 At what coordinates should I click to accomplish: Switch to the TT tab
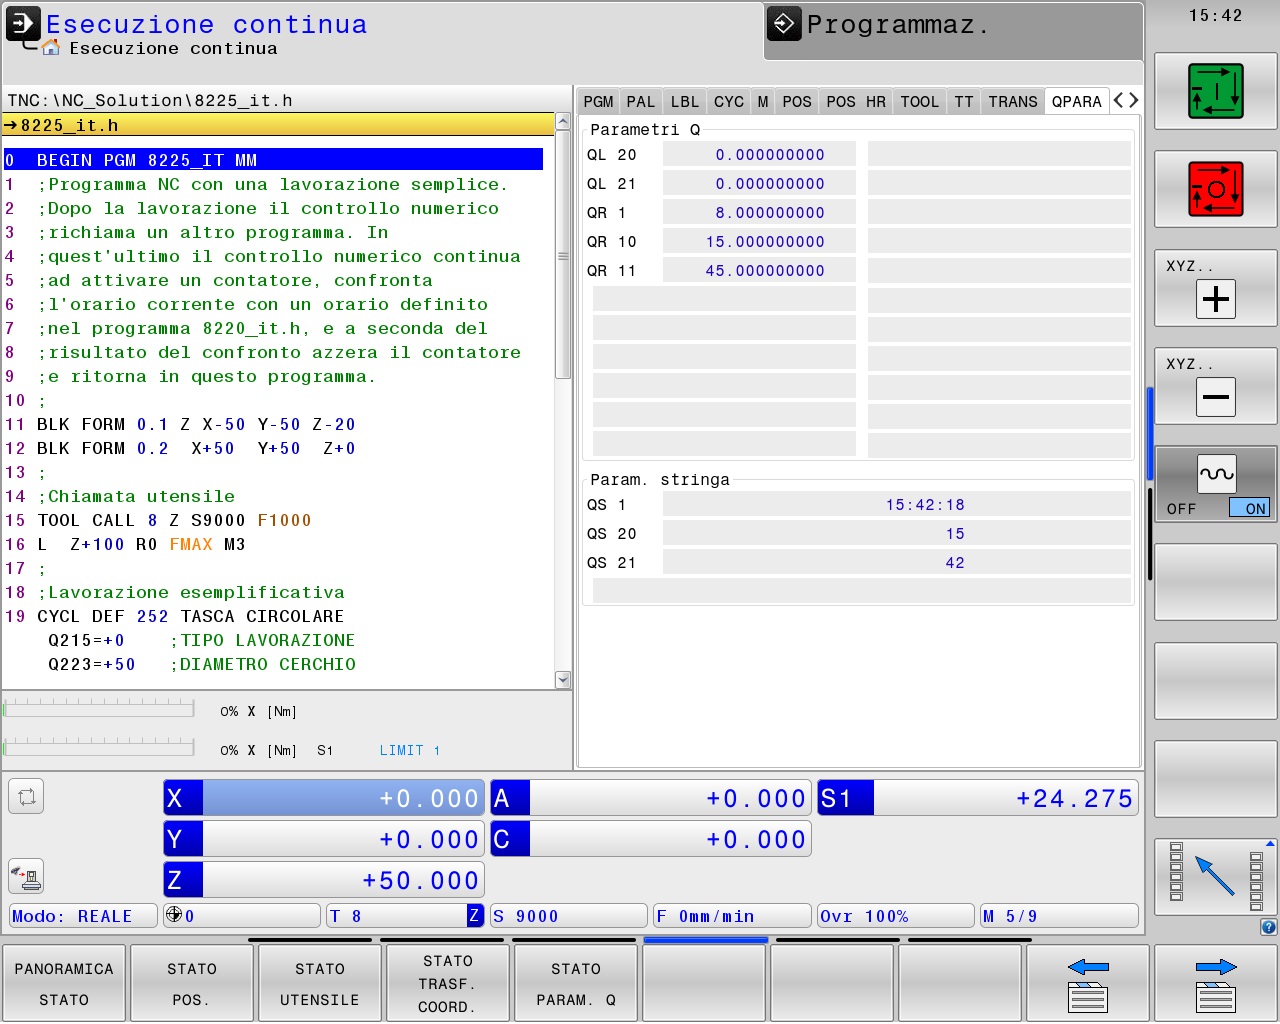point(964,101)
